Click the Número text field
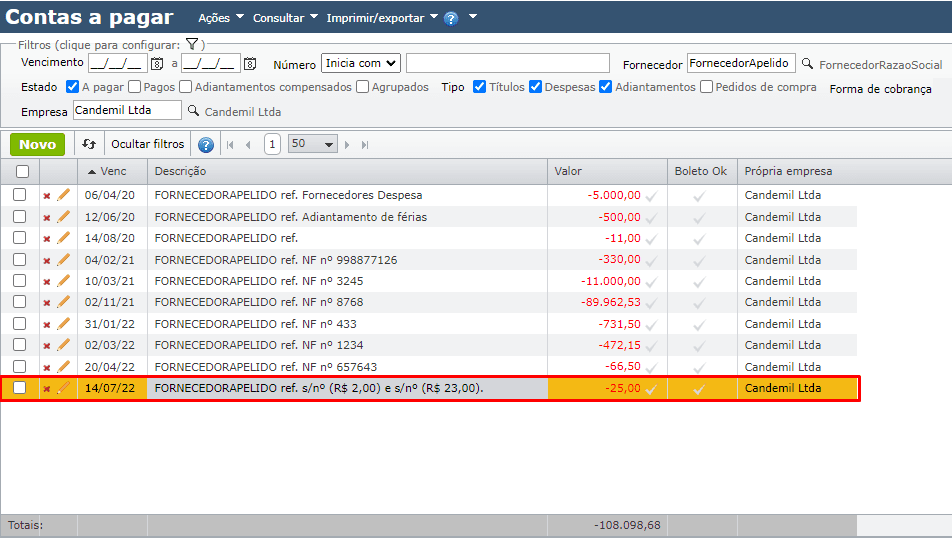 pyautogui.click(x=508, y=63)
